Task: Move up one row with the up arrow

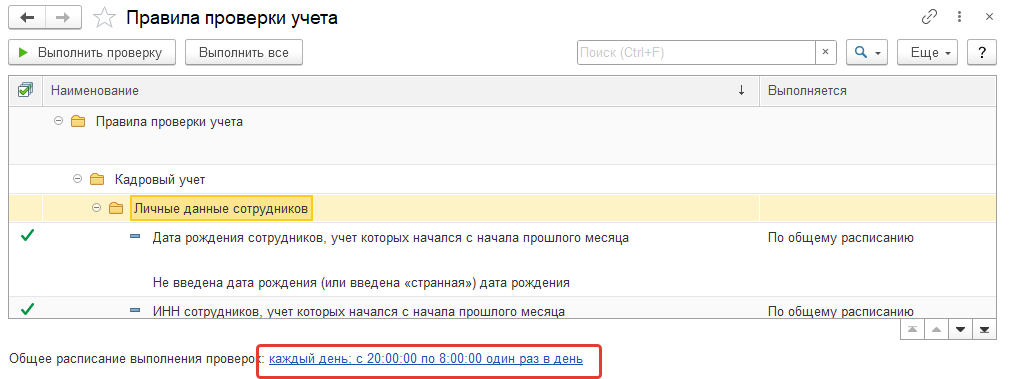Action: 937,329
